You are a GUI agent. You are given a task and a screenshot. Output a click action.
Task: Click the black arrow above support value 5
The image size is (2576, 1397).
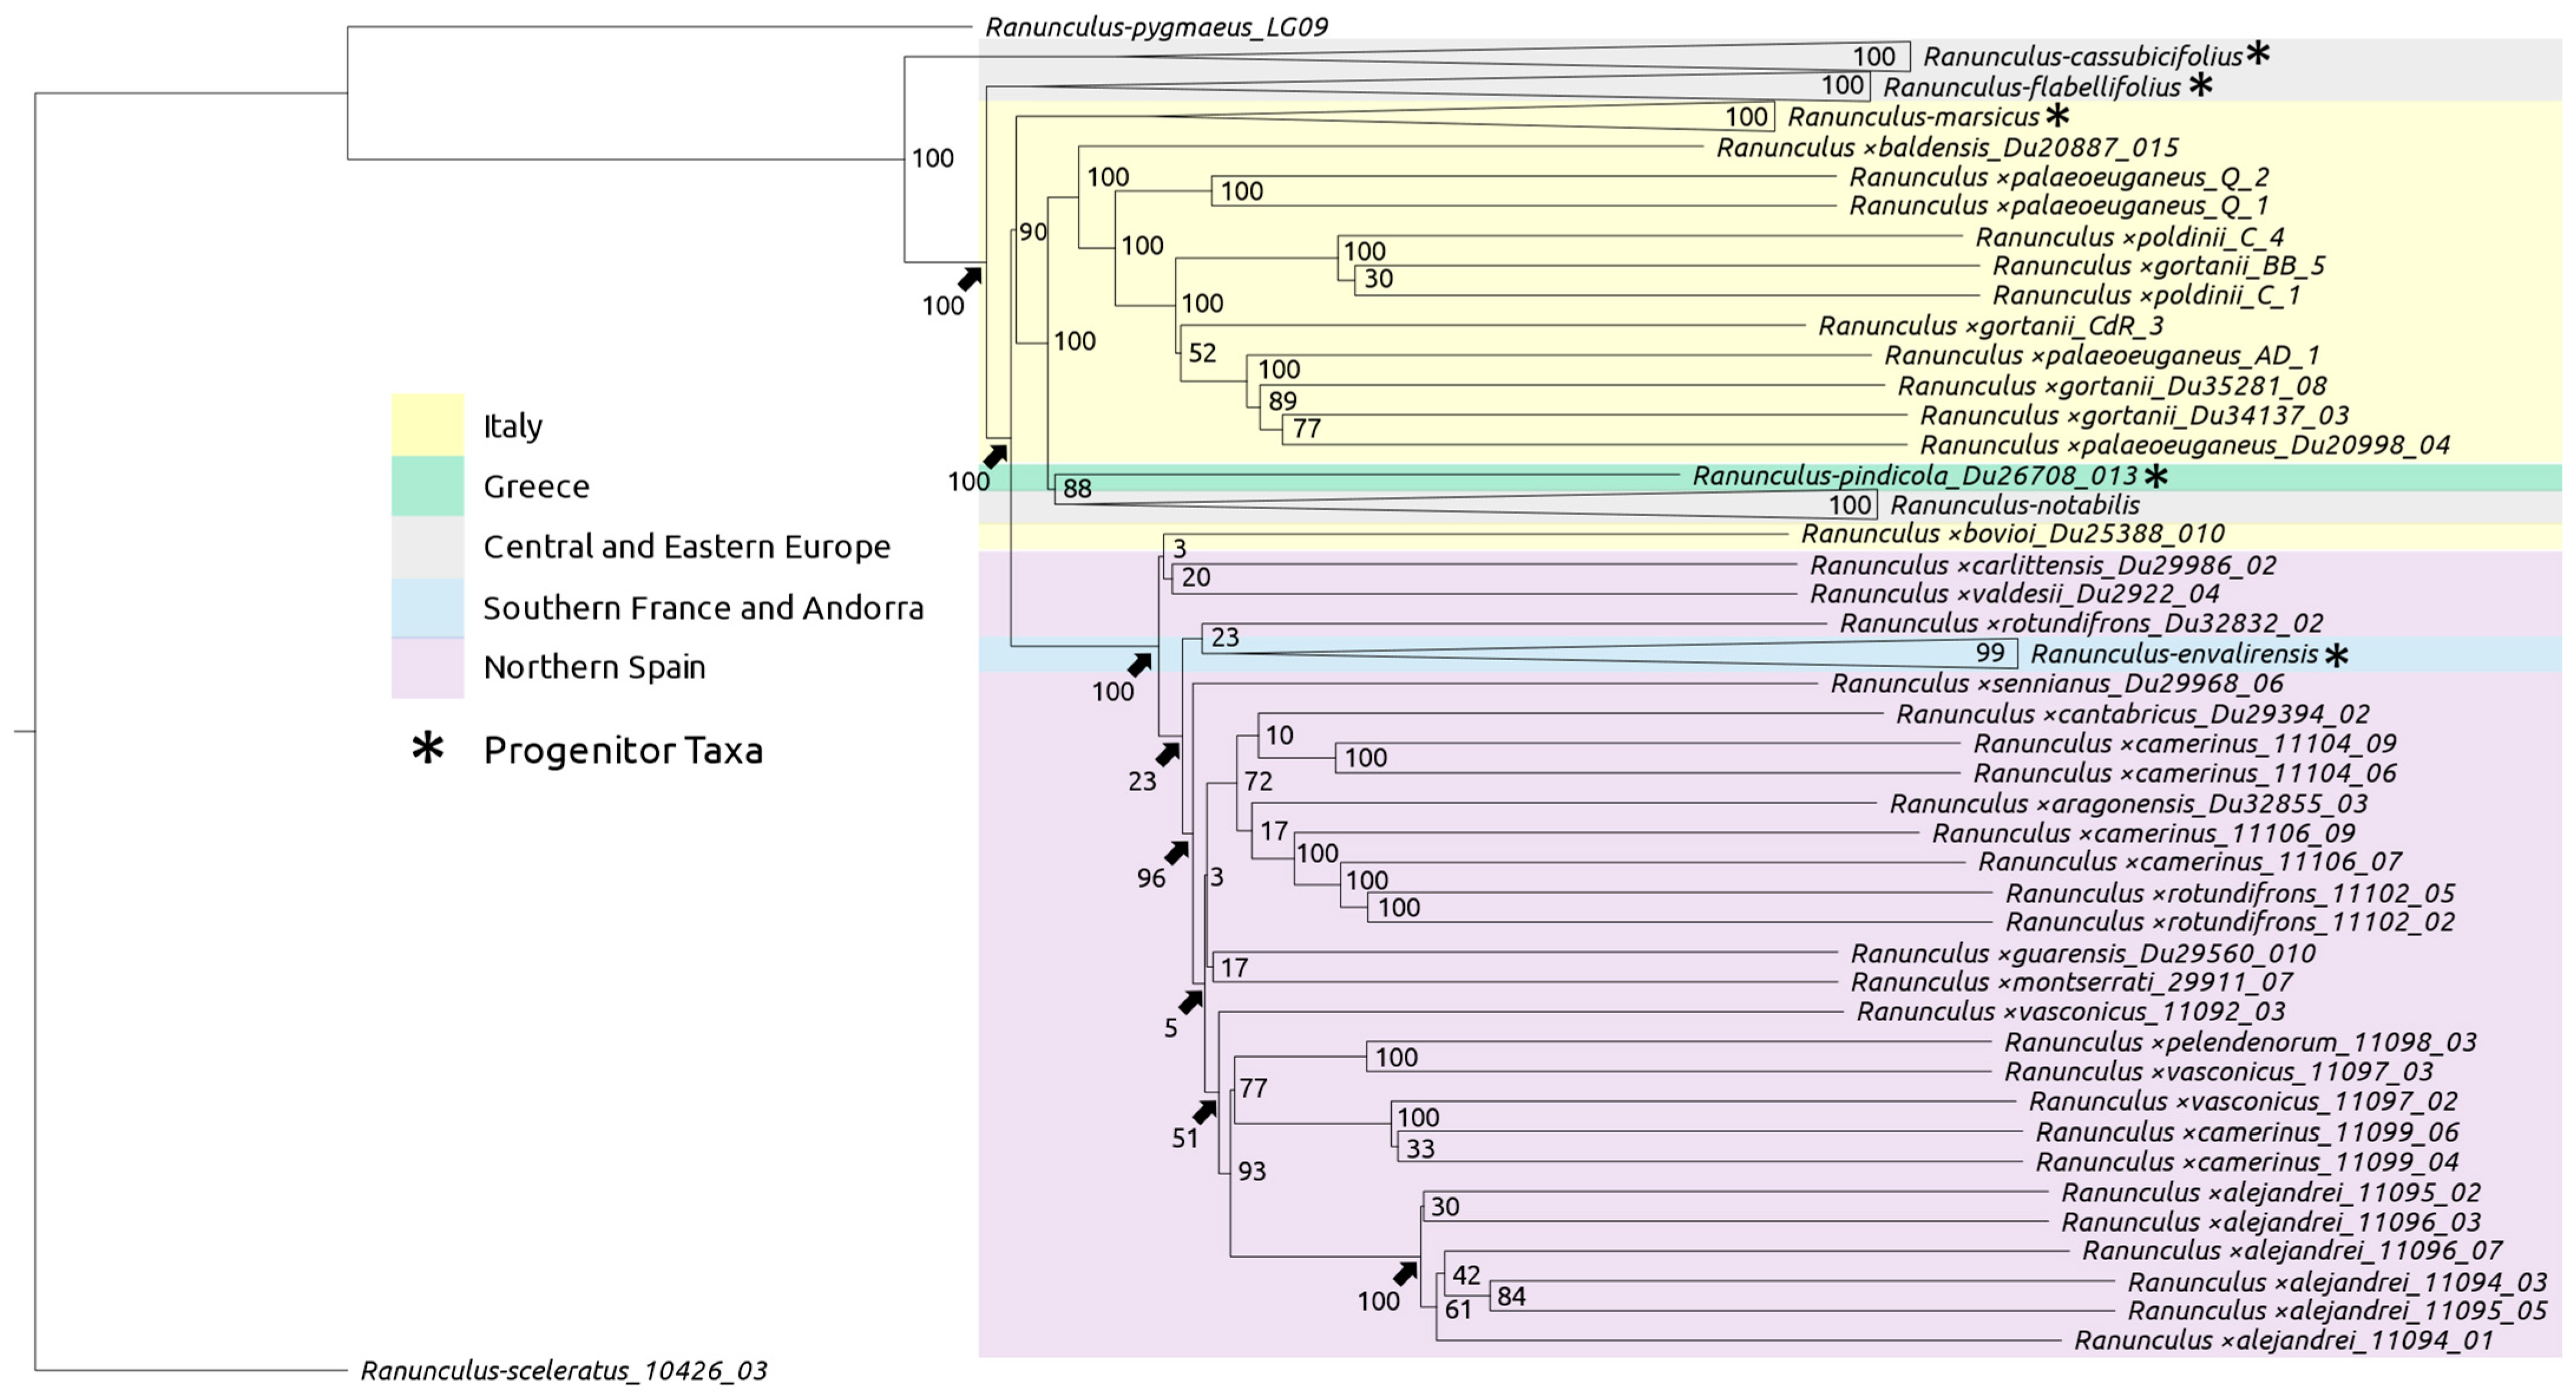click(1190, 1002)
